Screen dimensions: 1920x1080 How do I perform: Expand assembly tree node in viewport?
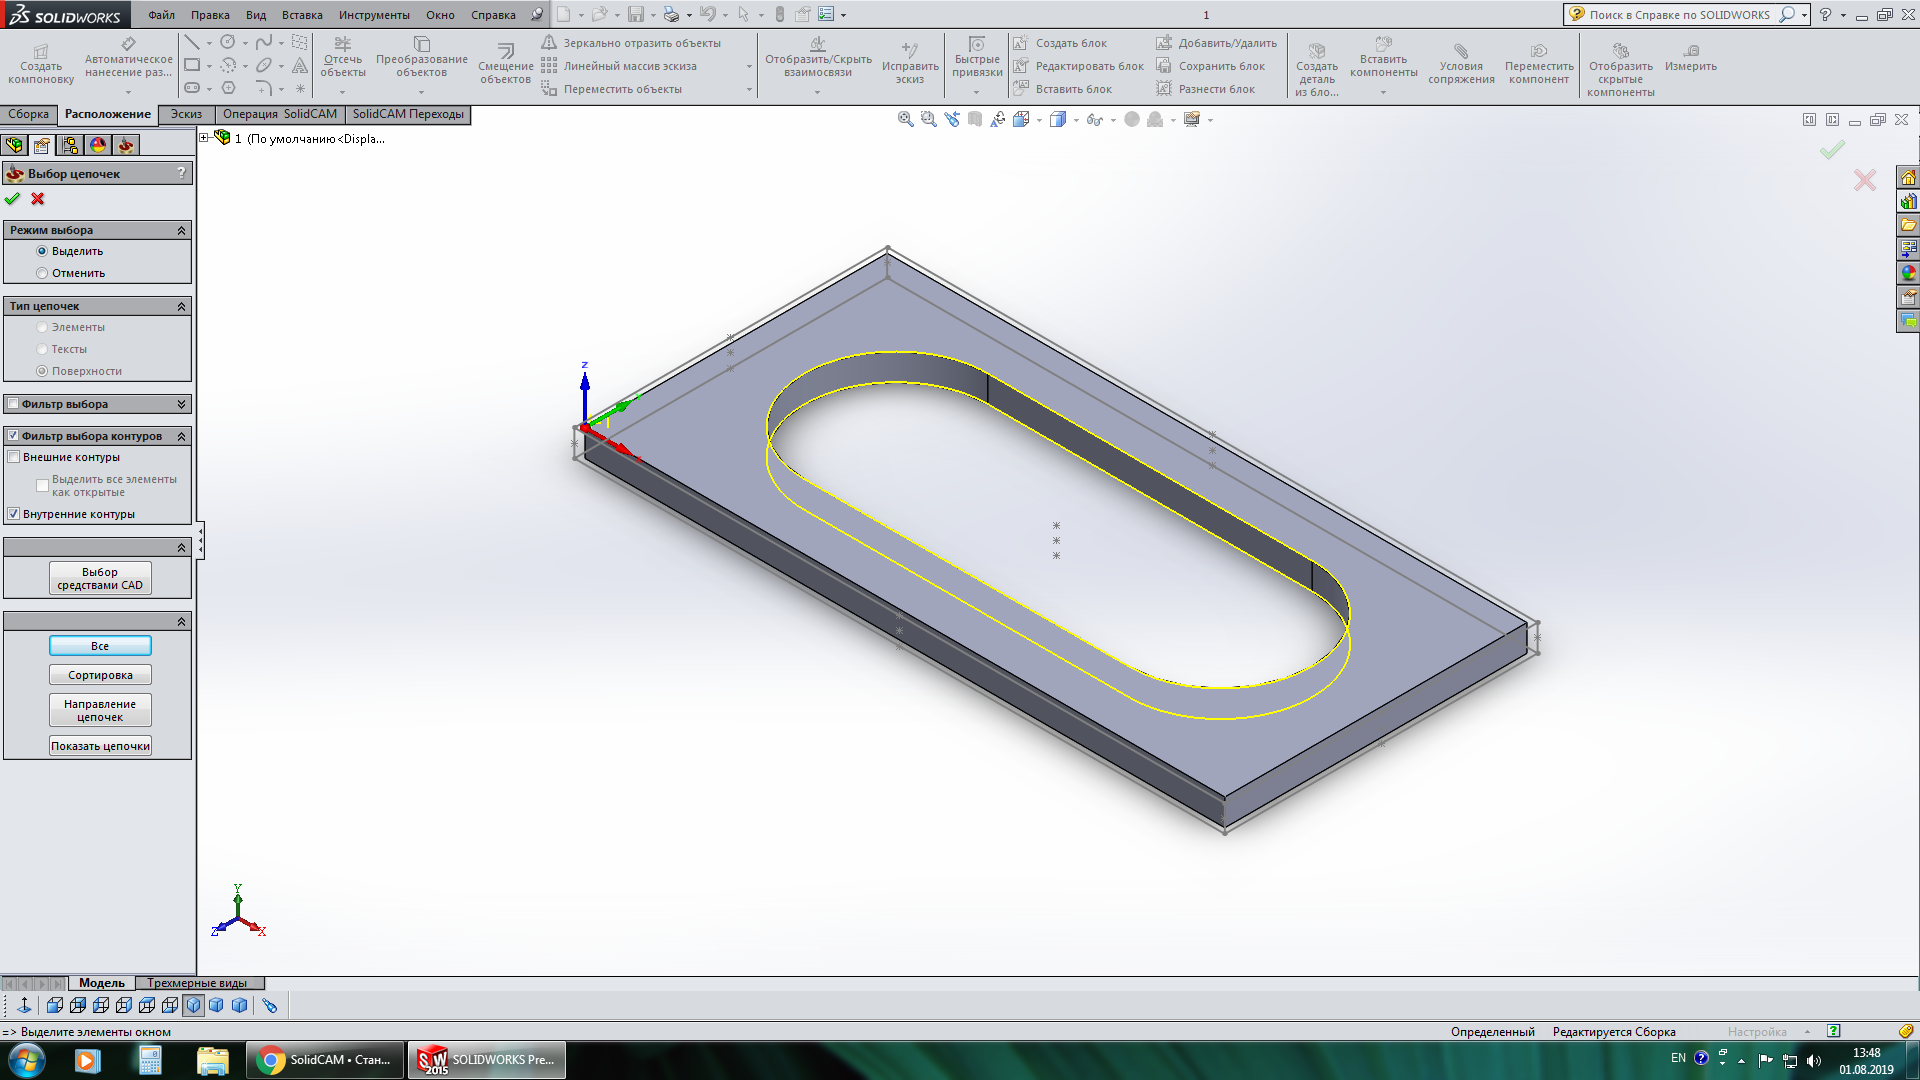[x=204, y=138]
